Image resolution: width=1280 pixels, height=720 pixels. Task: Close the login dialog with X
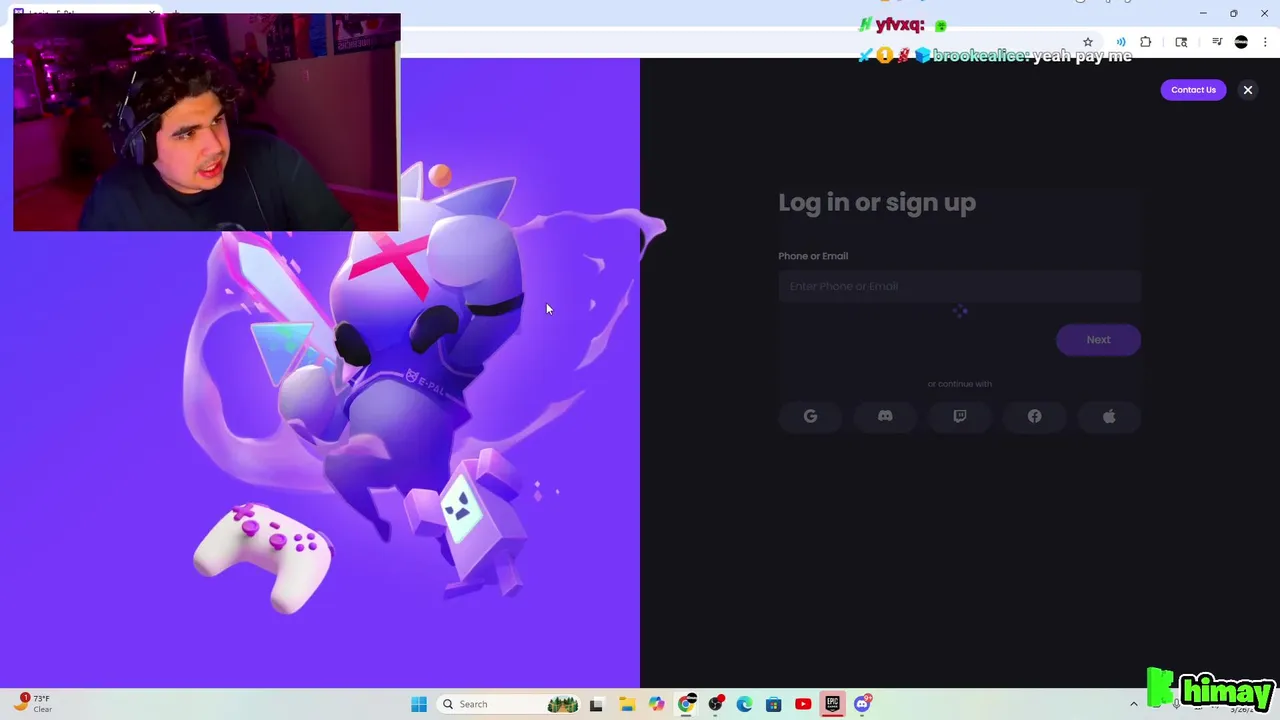click(x=1248, y=90)
